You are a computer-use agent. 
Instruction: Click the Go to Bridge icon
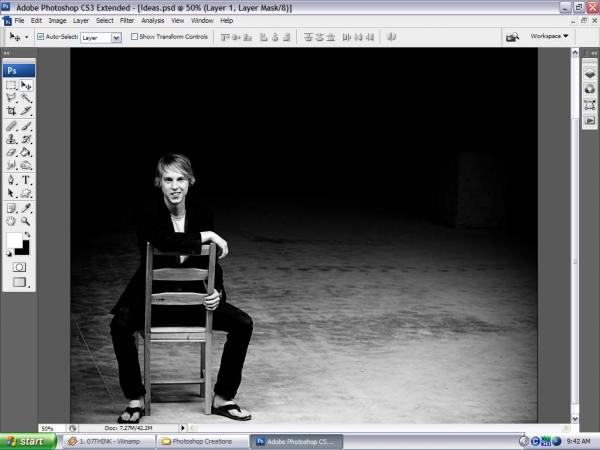pyautogui.click(x=512, y=37)
